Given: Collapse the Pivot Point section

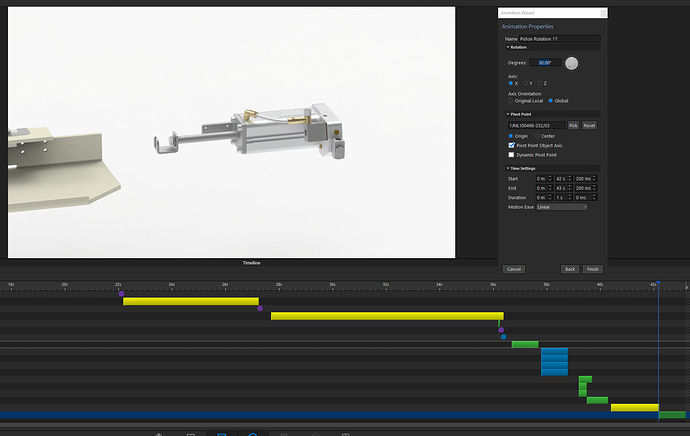Looking at the screenshot, I should click(508, 114).
